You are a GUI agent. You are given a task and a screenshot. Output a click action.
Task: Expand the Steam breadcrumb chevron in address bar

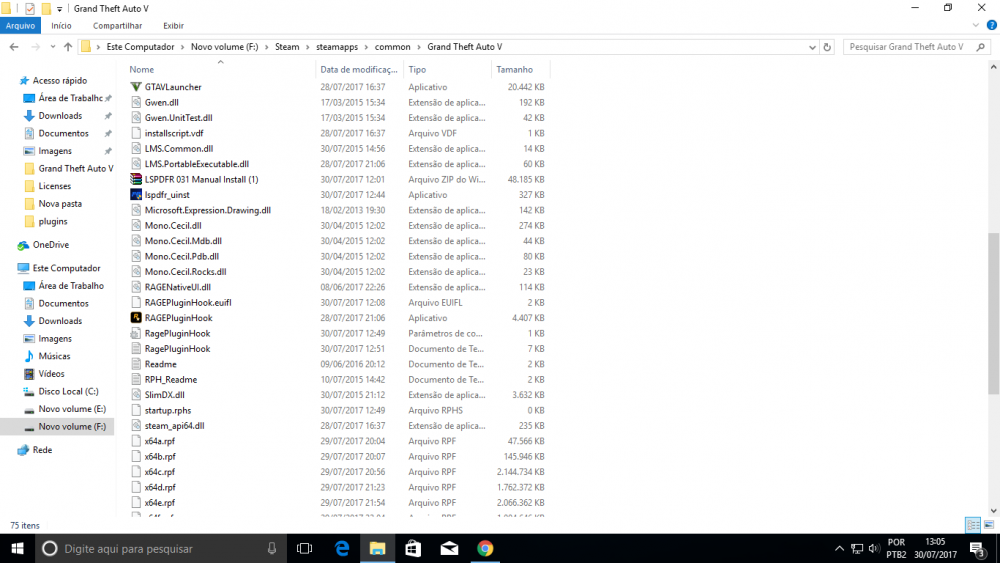click(x=307, y=47)
